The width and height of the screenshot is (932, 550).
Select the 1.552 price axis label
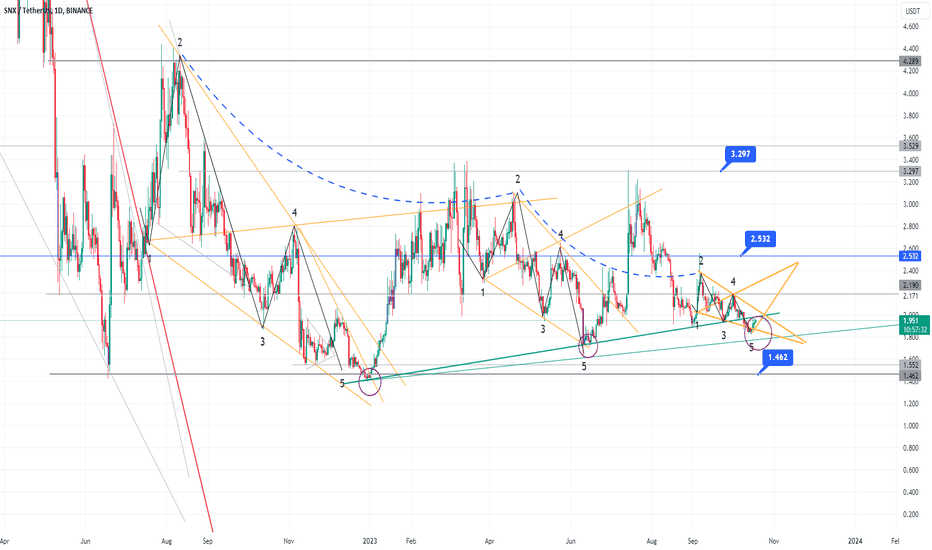pos(910,365)
